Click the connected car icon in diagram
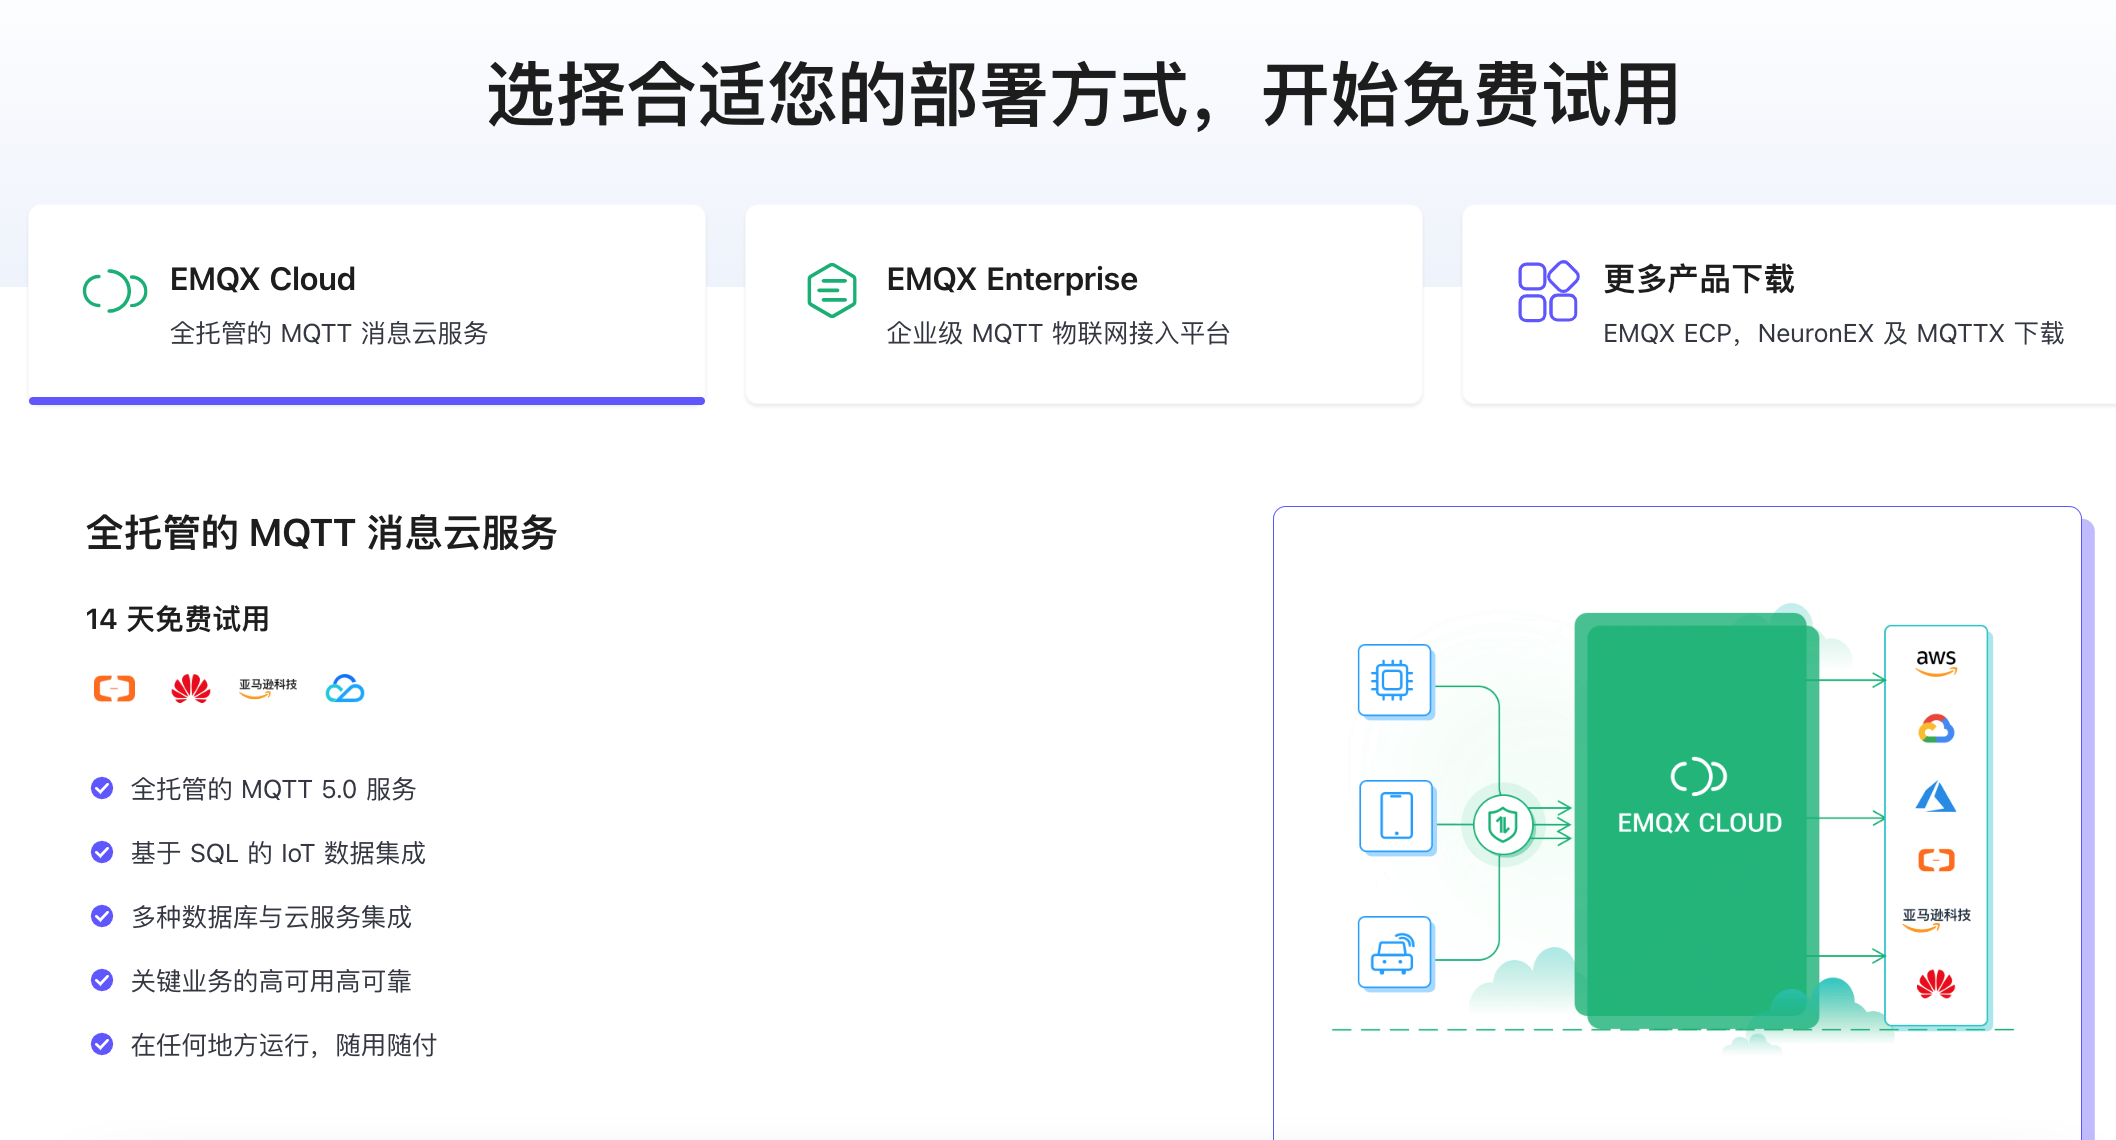 pos(1394,952)
